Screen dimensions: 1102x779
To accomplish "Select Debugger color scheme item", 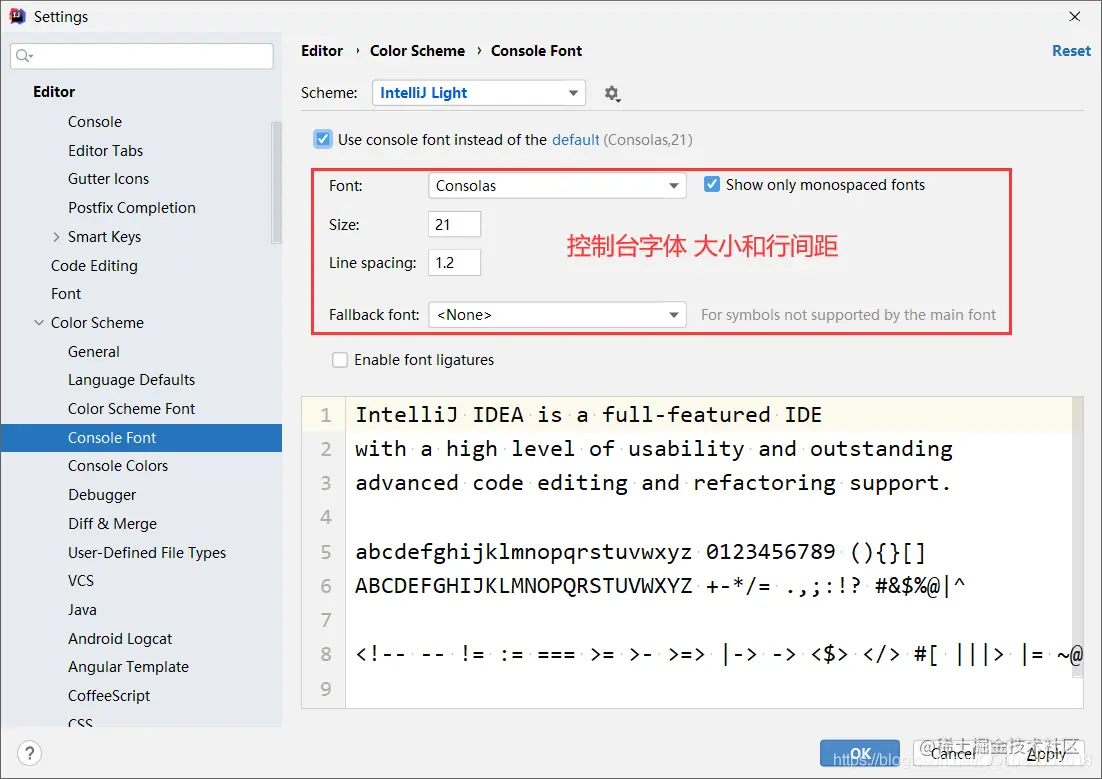I will point(102,495).
